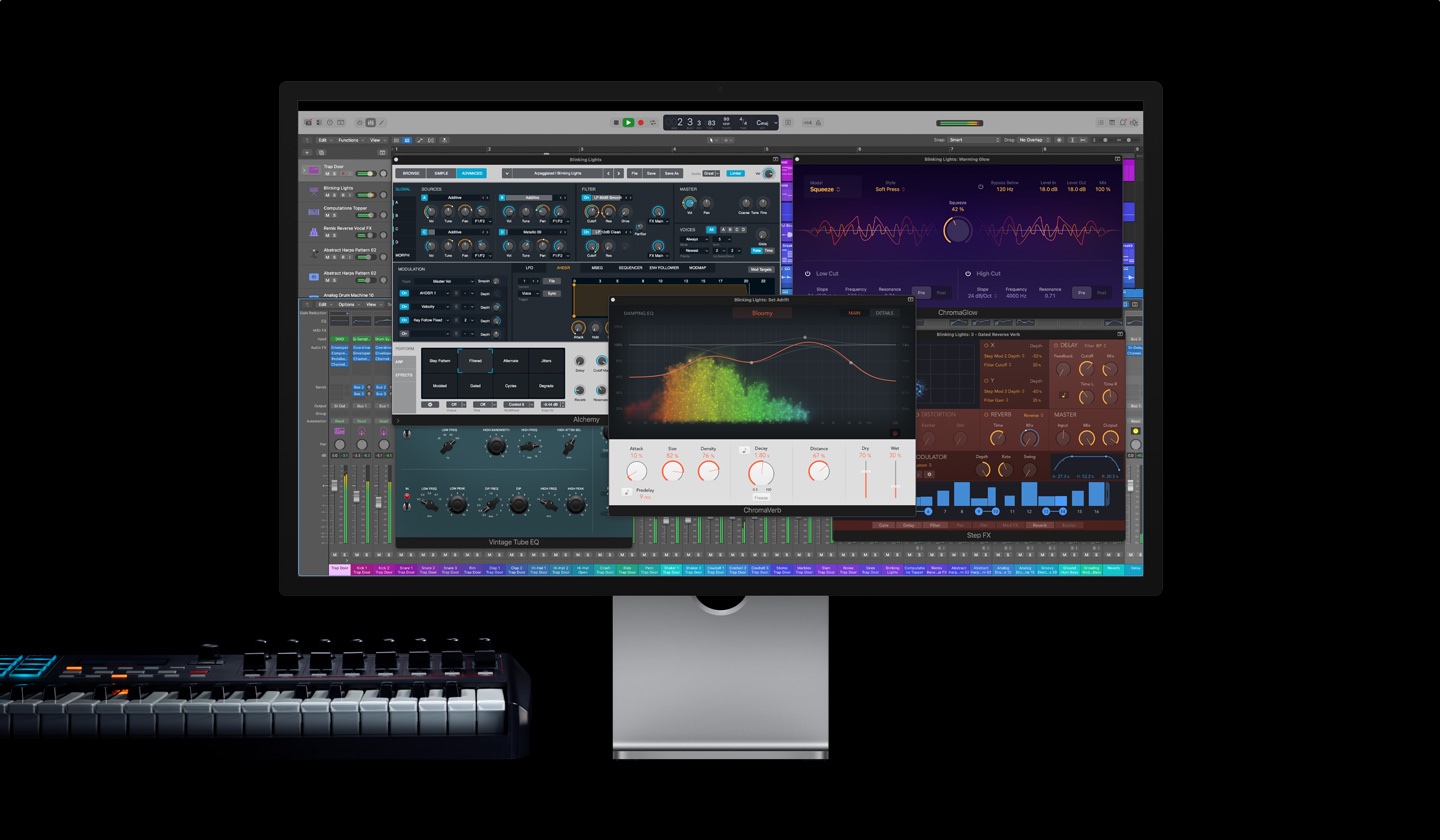The height and width of the screenshot is (840, 1440).
Task: Toggle the automation view icon in tracks toolbar
Action: point(420,140)
